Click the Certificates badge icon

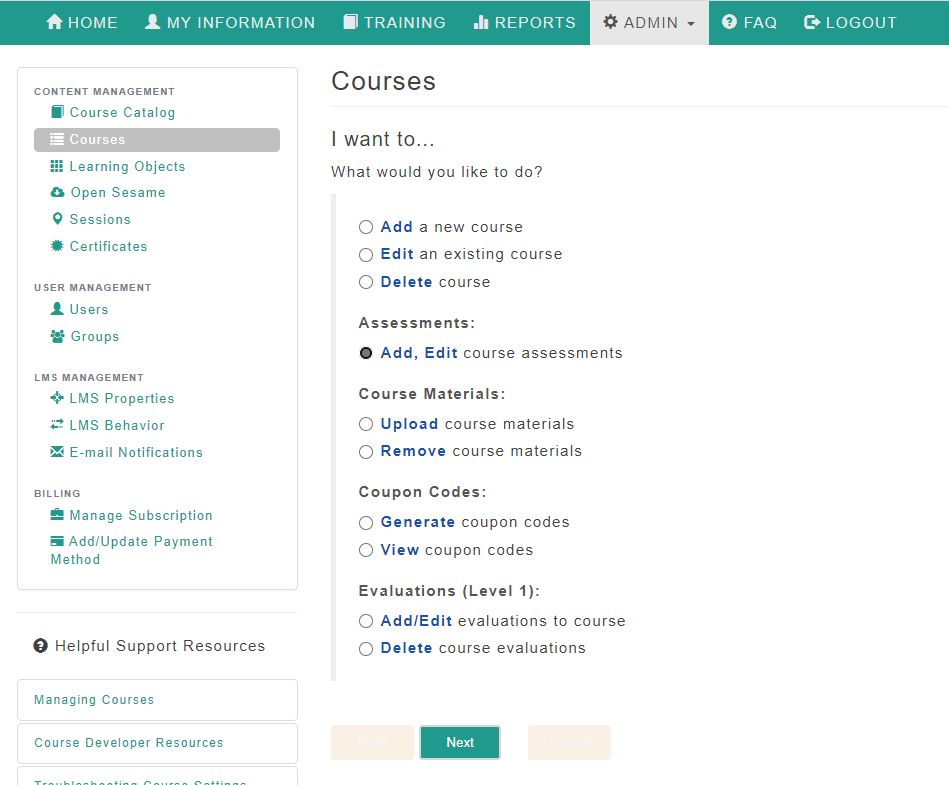tap(57, 246)
